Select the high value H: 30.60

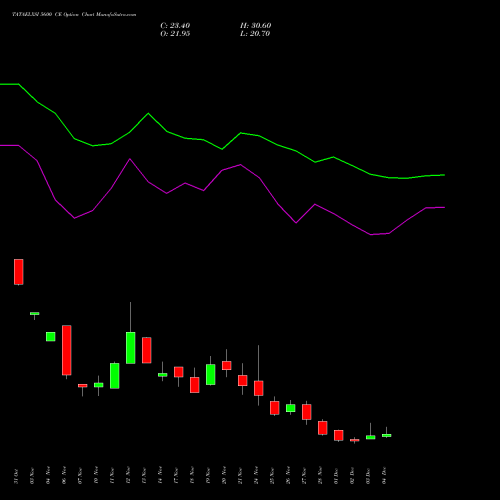[x=255, y=26]
